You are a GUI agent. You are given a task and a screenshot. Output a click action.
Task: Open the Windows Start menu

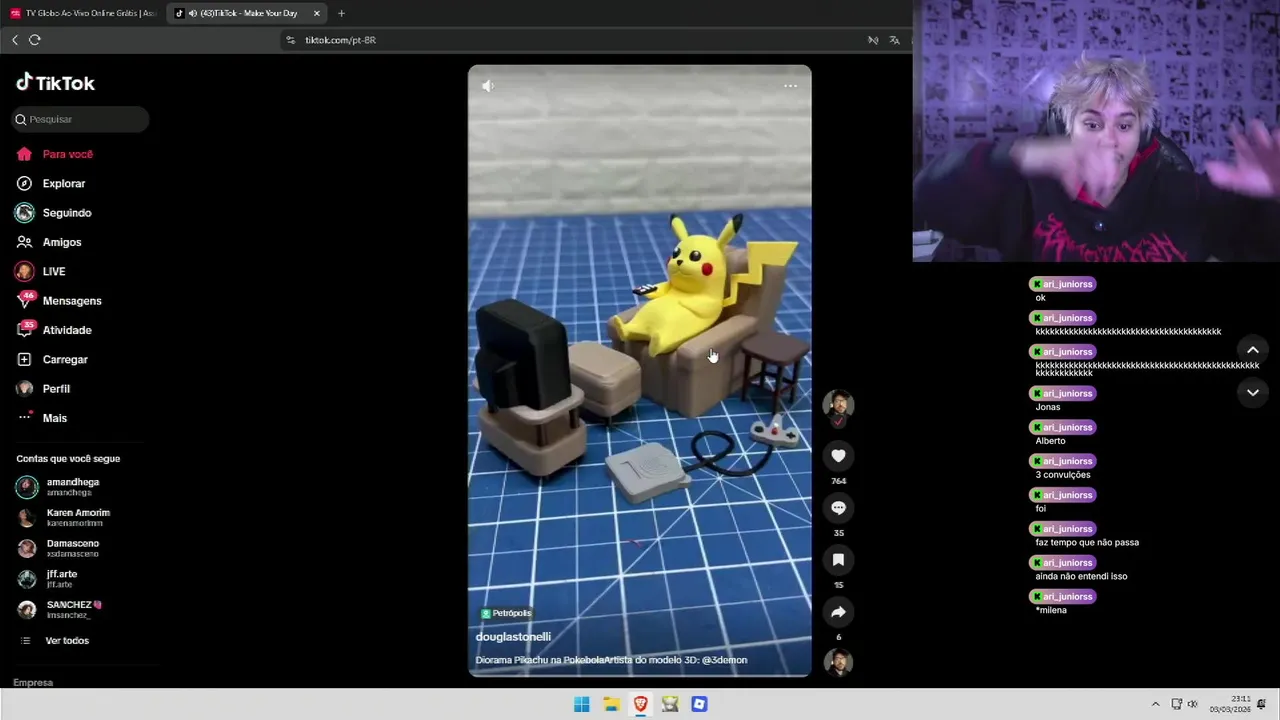pos(582,704)
